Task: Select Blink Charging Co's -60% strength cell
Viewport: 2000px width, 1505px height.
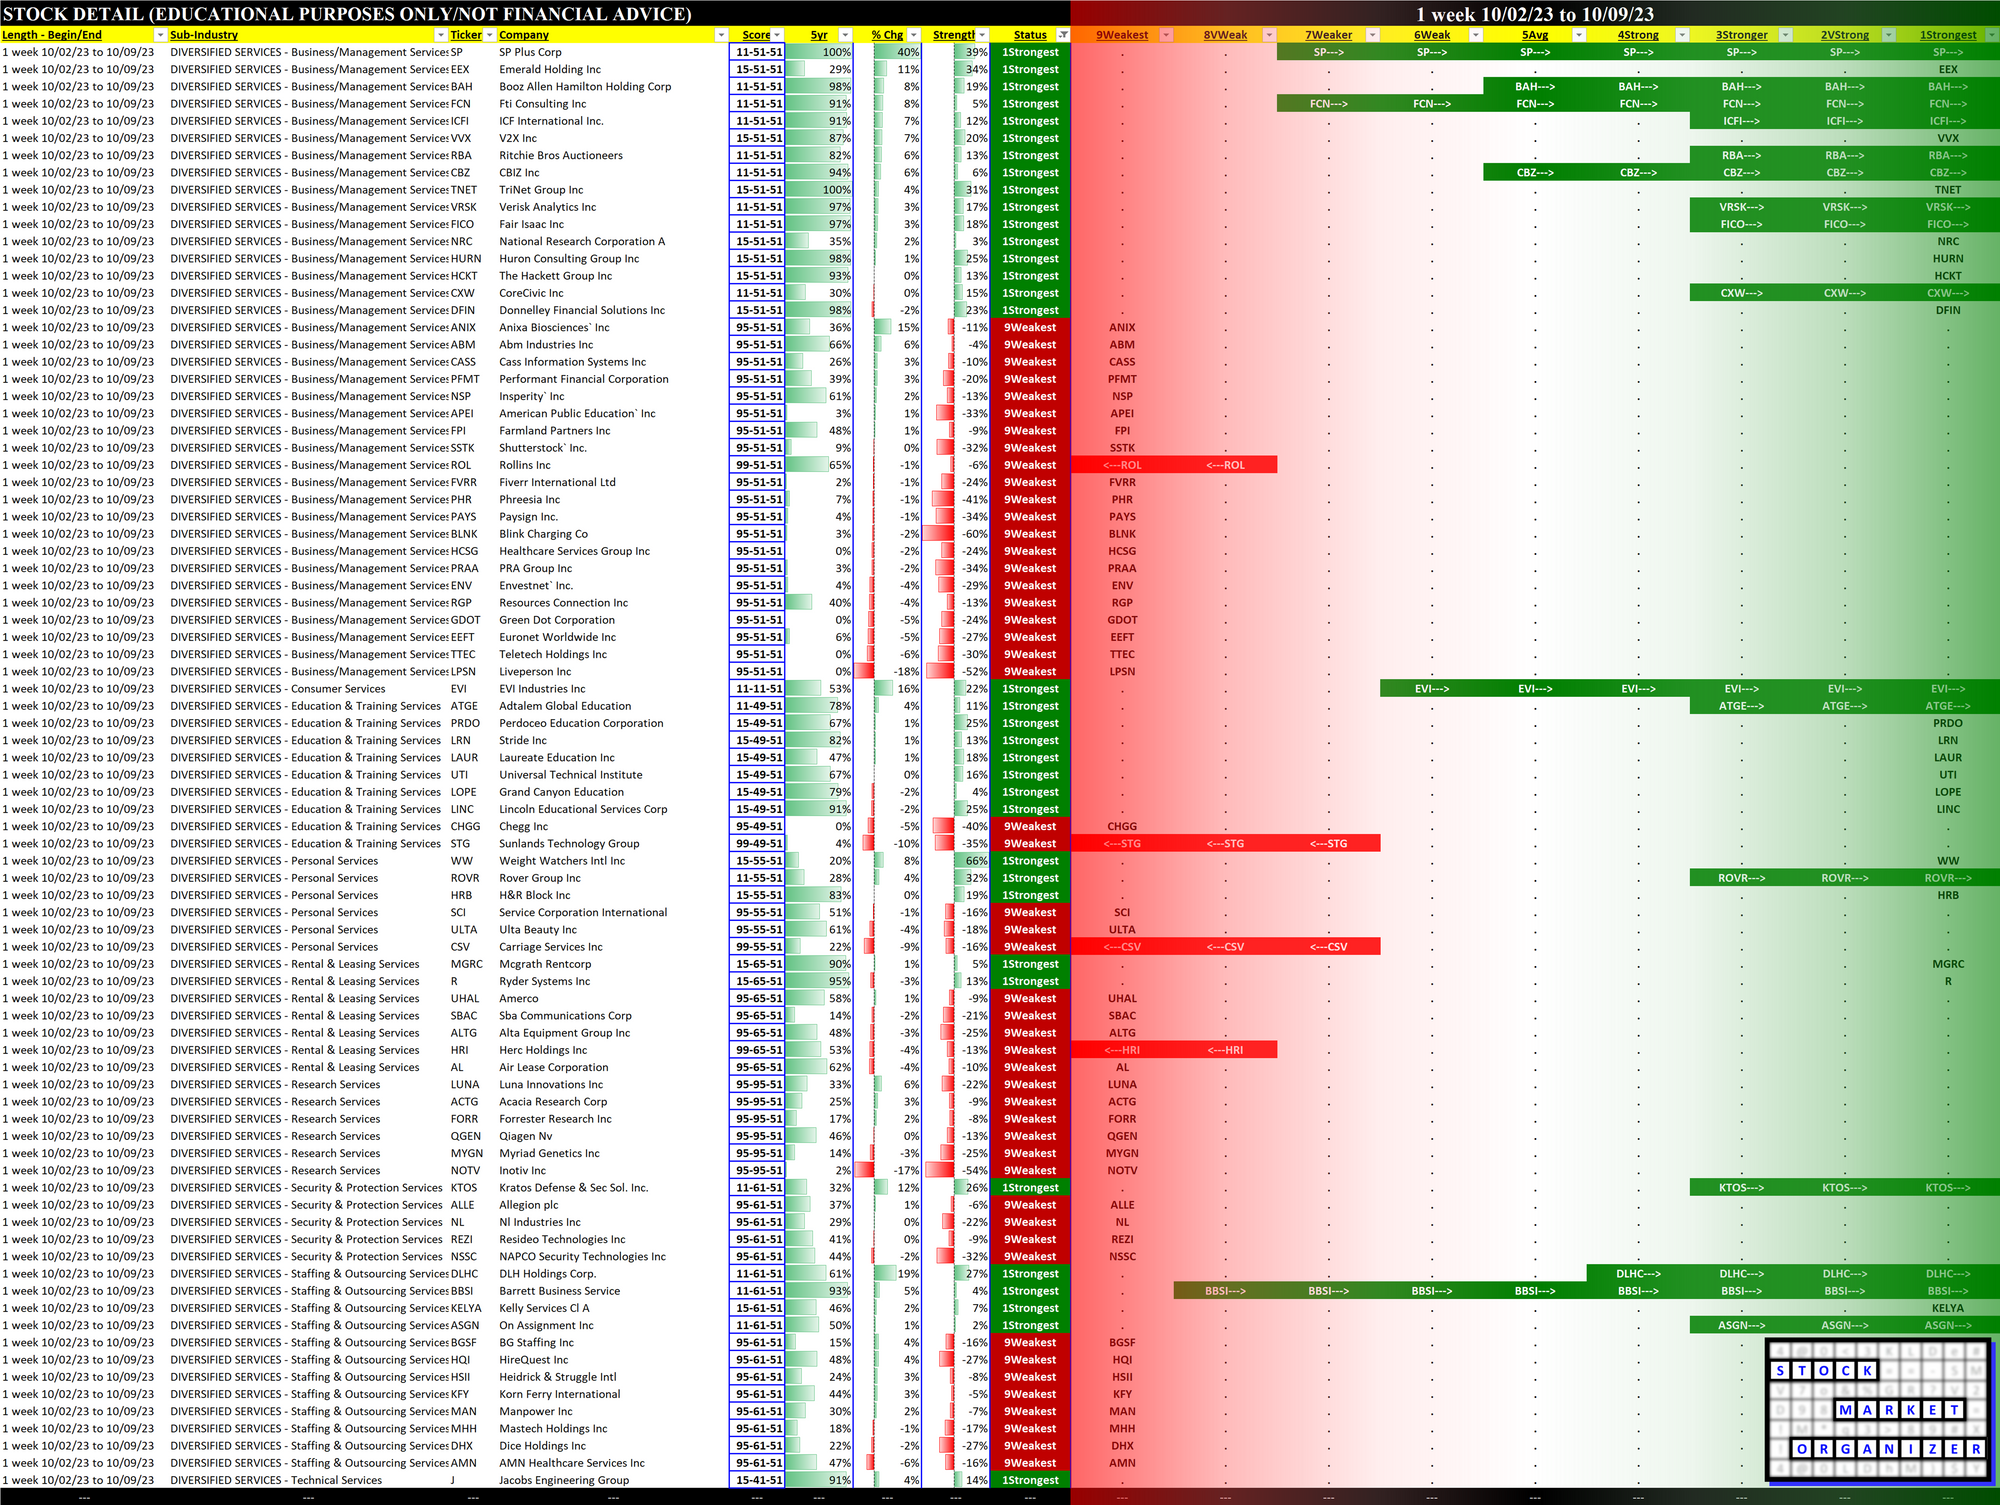Action: [x=957, y=534]
